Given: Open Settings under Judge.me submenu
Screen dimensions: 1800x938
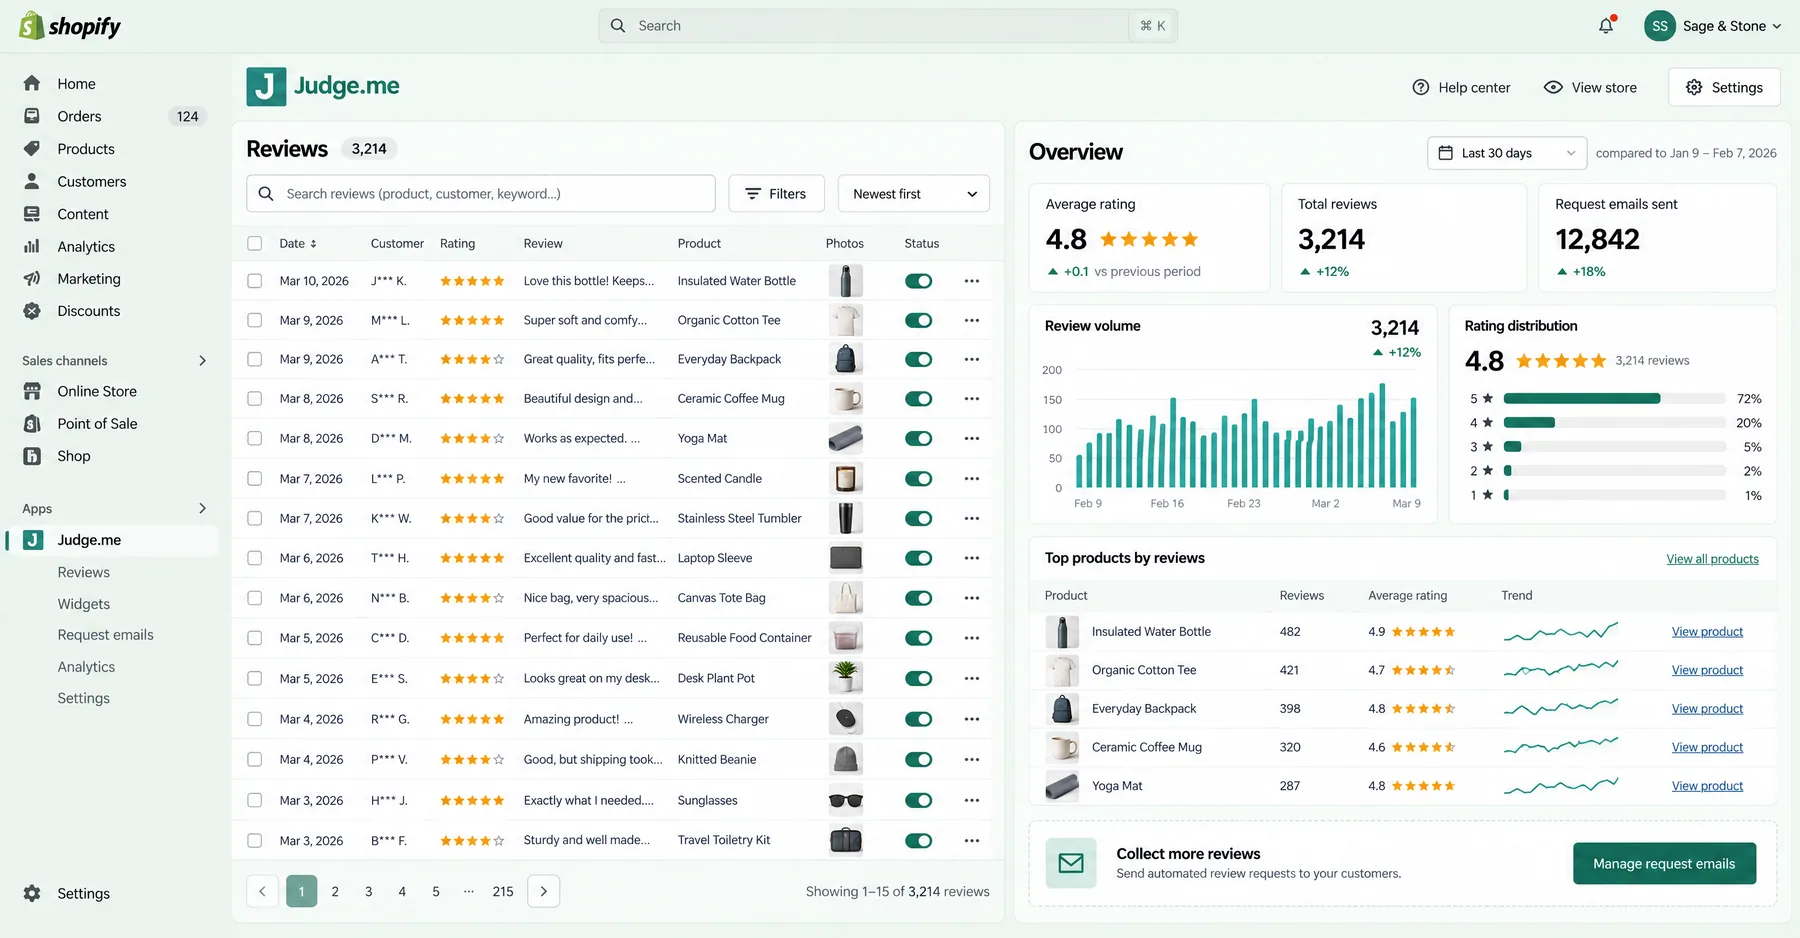Looking at the screenshot, I should tap(84, 698).
